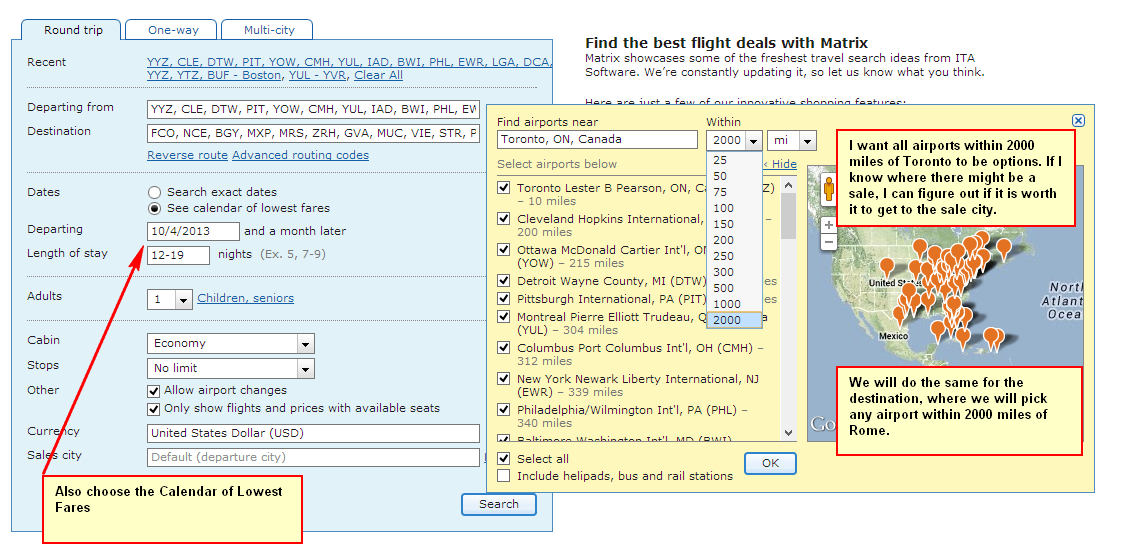The height and width of the screenshot is (553, 1141).
Task: Choose 50 in the distance list
Action: click(734, 176)
